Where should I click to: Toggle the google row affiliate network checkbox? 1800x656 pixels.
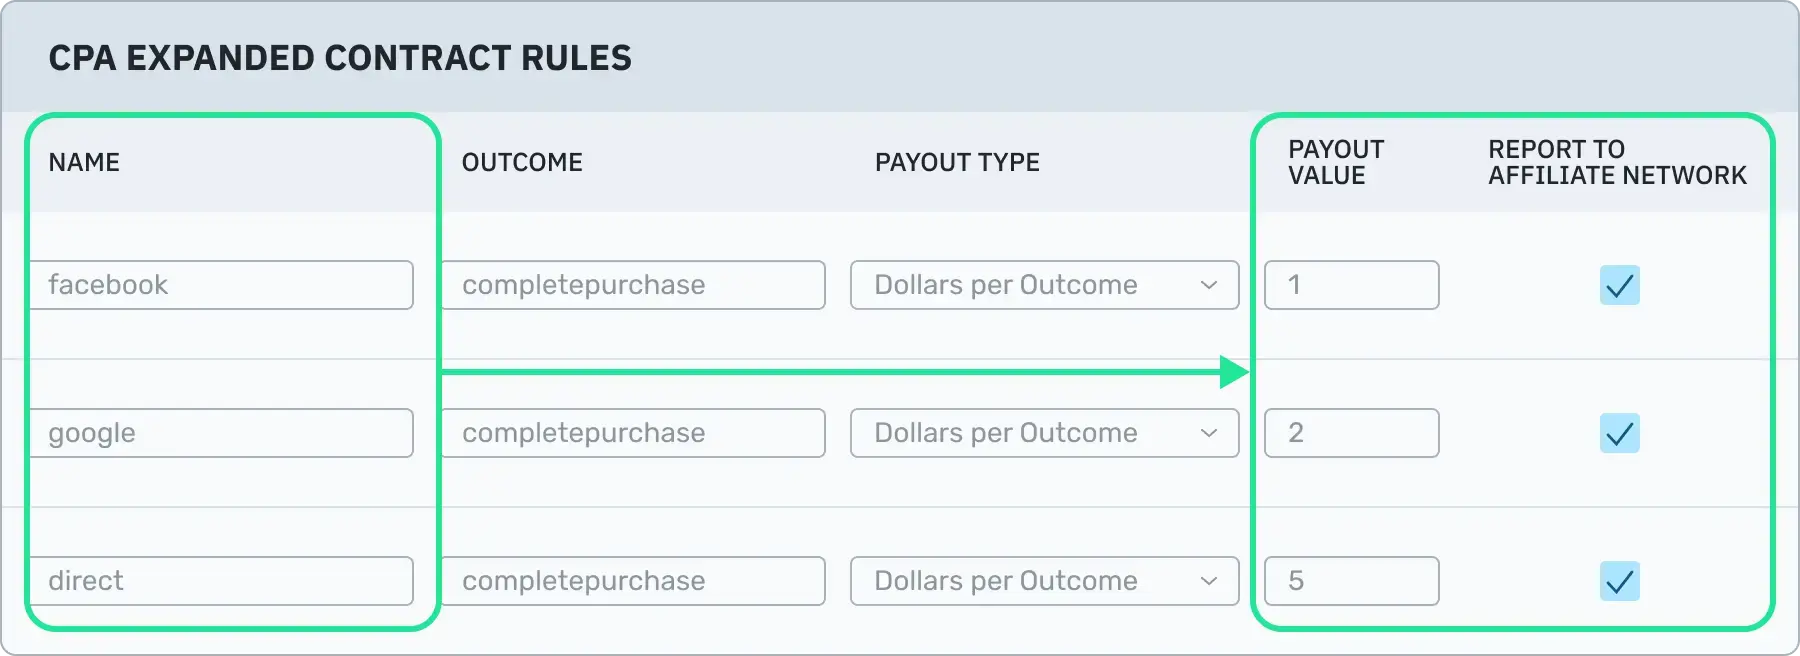1620,433
